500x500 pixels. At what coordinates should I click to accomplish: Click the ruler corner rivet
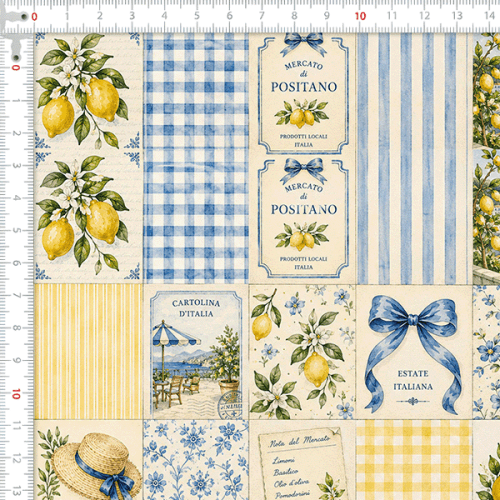(x=24, y=16)
